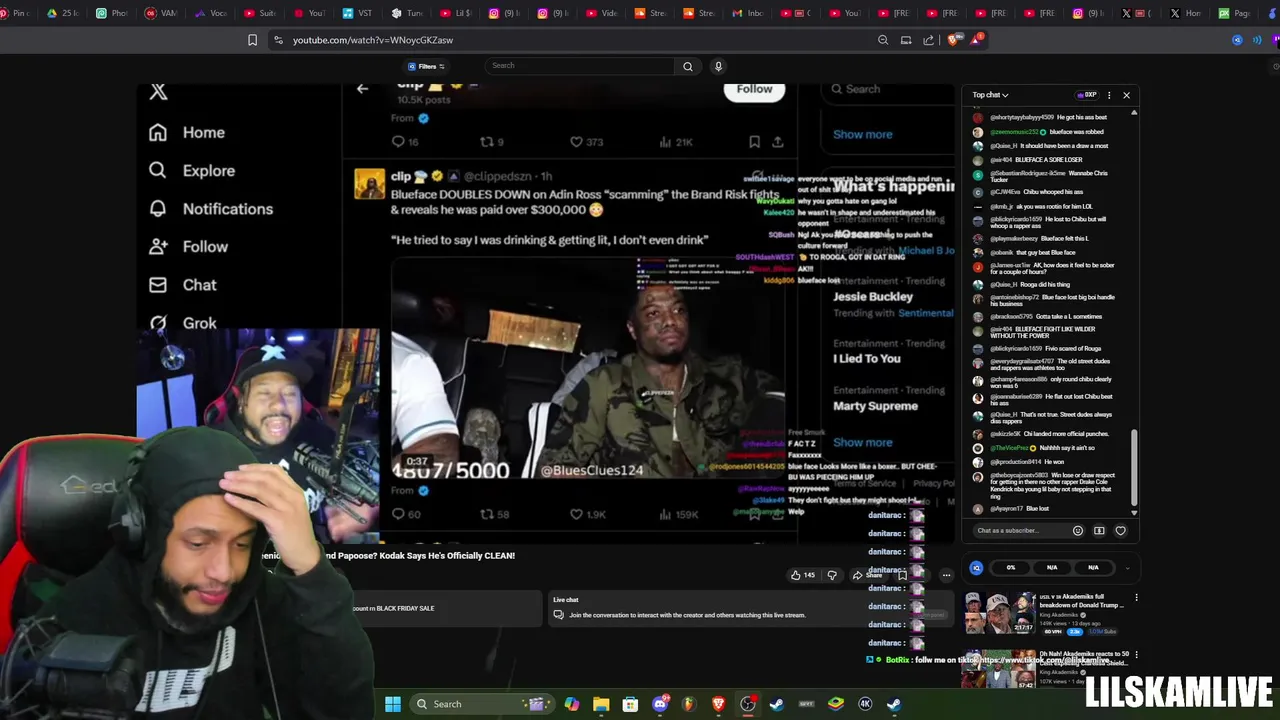Open the Filters control above video

click(426, 66)
